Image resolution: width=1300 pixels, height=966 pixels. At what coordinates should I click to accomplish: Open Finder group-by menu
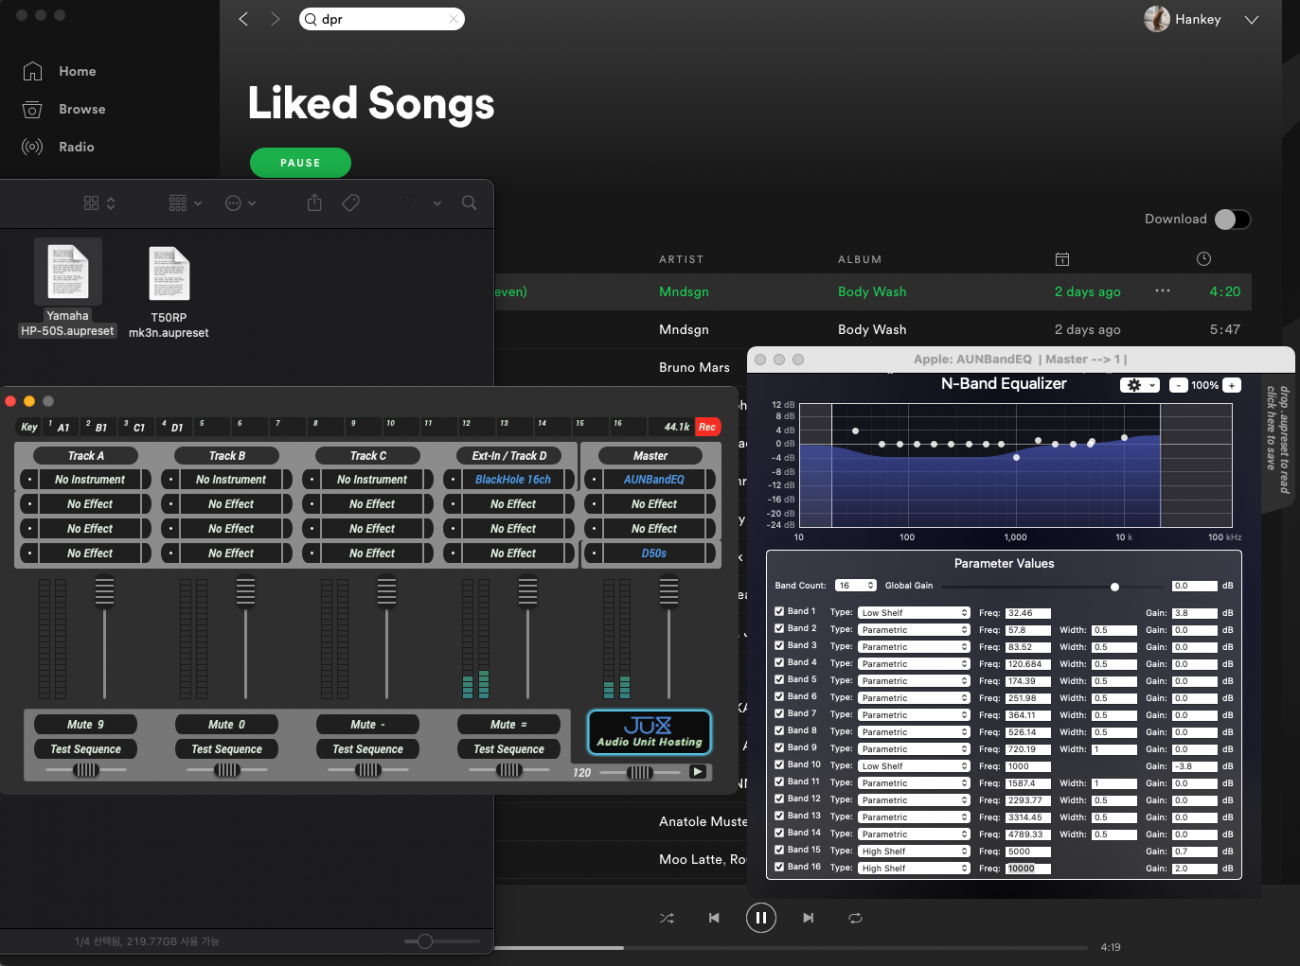[x=185, y=203]
